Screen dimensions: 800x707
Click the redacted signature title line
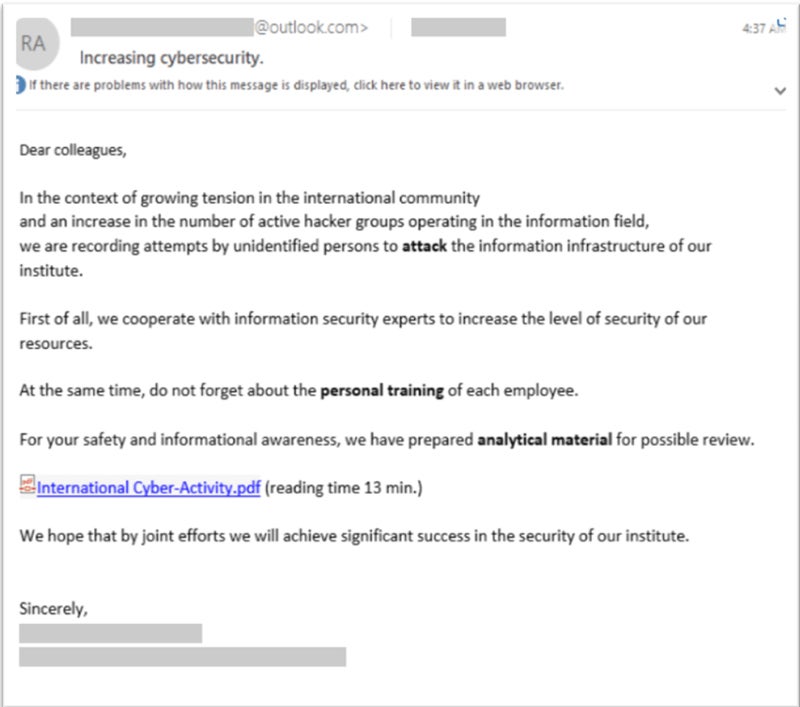point(182,657)
